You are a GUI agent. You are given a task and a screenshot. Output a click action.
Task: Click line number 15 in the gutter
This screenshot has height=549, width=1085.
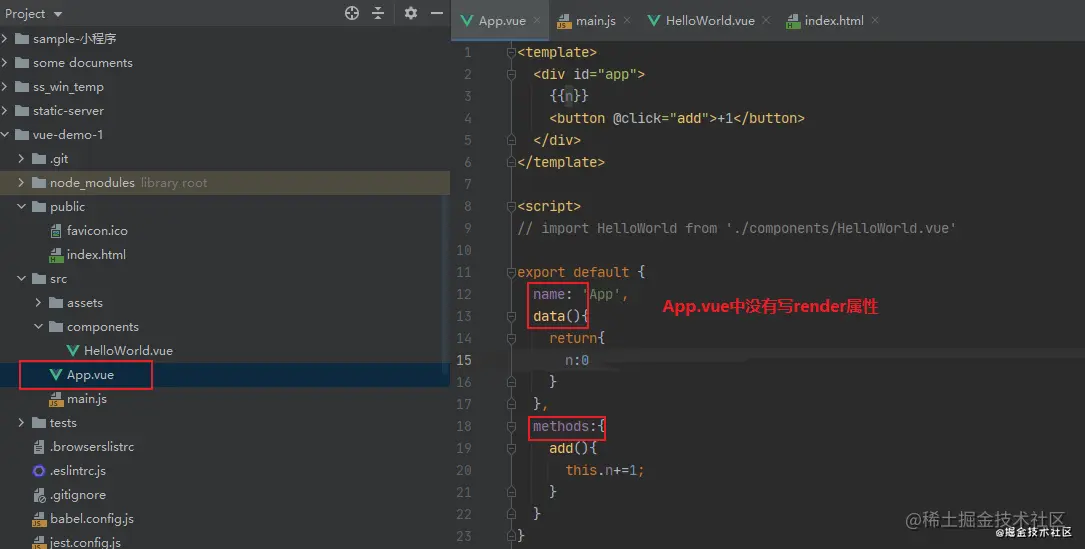464,360
